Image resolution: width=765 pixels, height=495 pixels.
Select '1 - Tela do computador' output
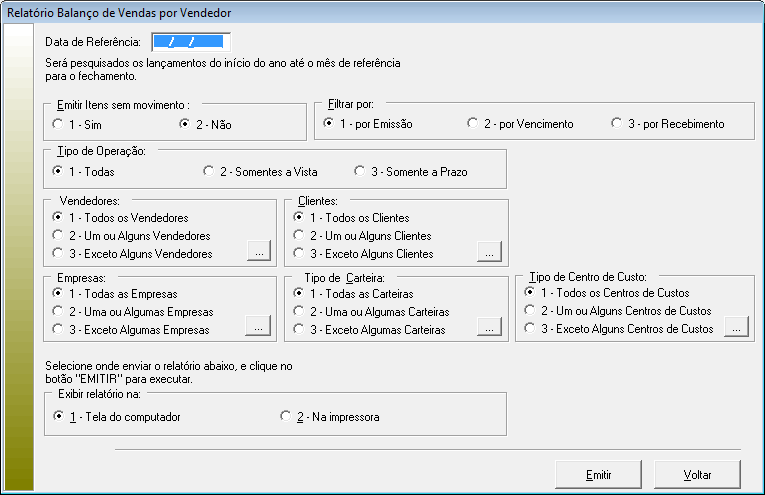click(x=58, y=416)
